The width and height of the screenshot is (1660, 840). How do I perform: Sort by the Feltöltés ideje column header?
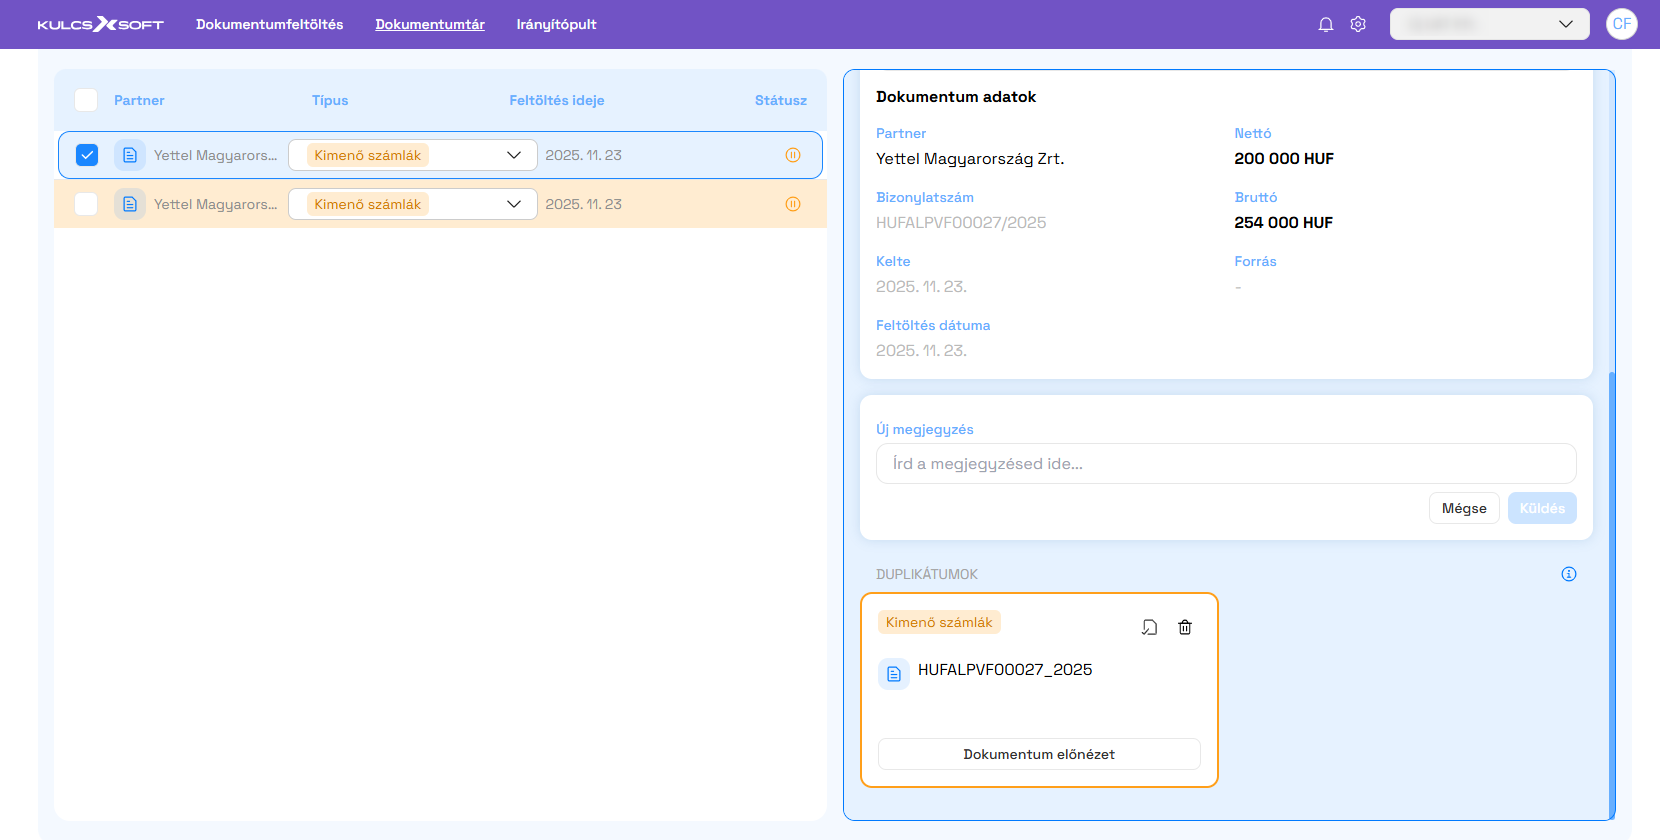pyautogui.click(x=557, y=100)
